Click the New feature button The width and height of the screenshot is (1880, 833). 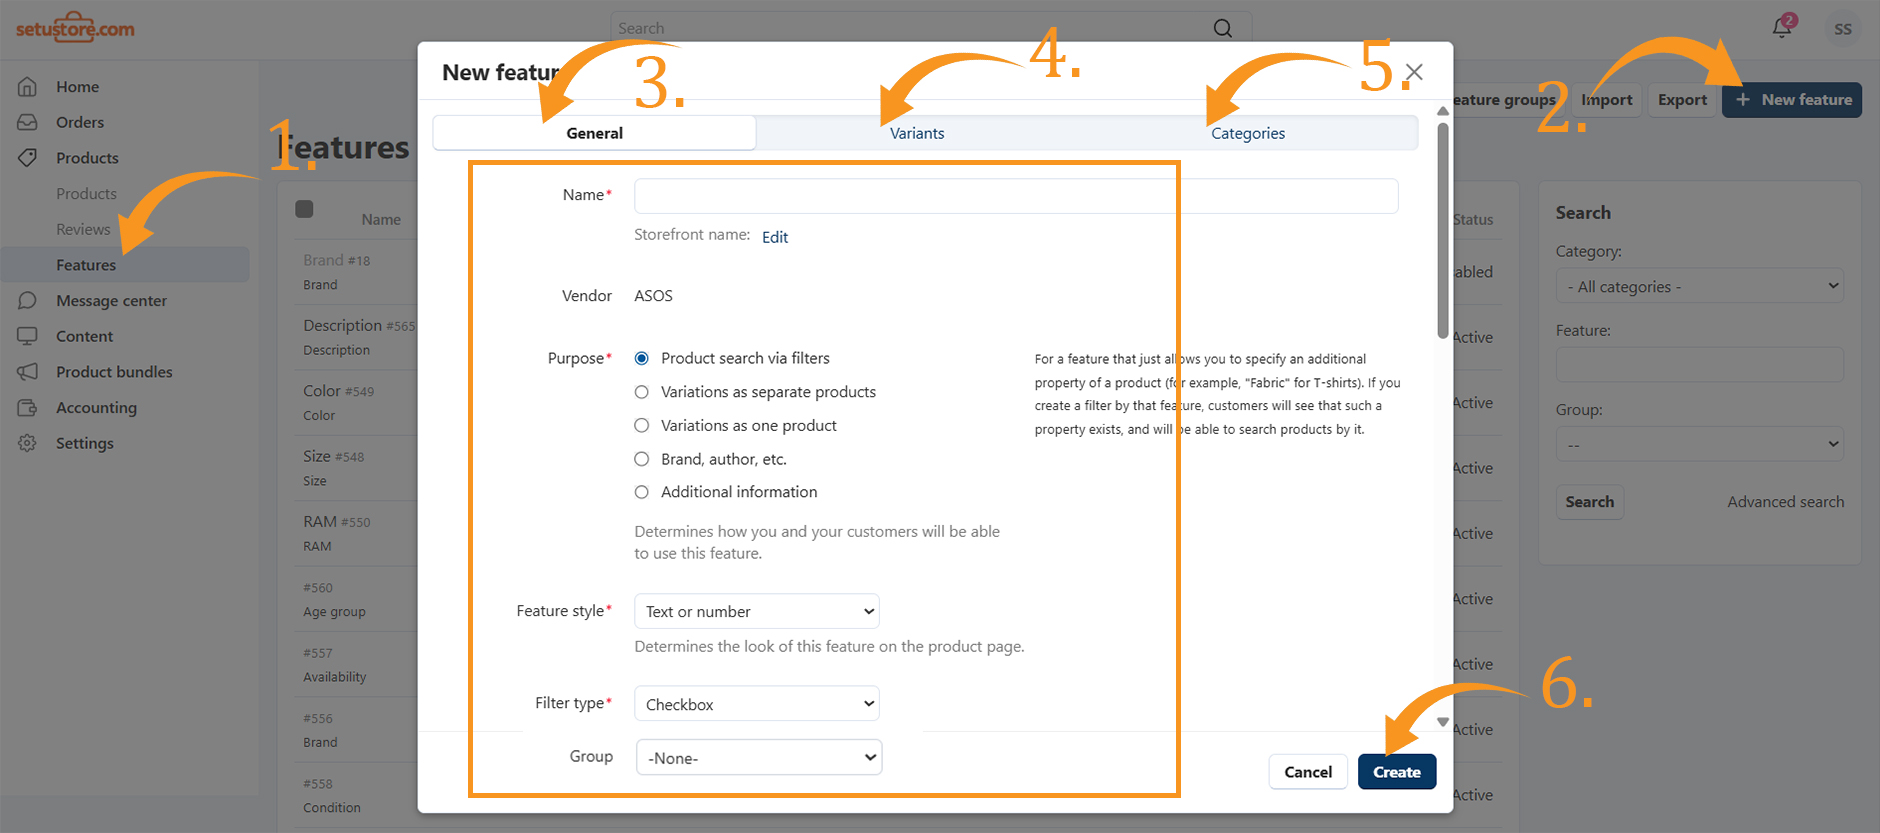pos(1792,100)
